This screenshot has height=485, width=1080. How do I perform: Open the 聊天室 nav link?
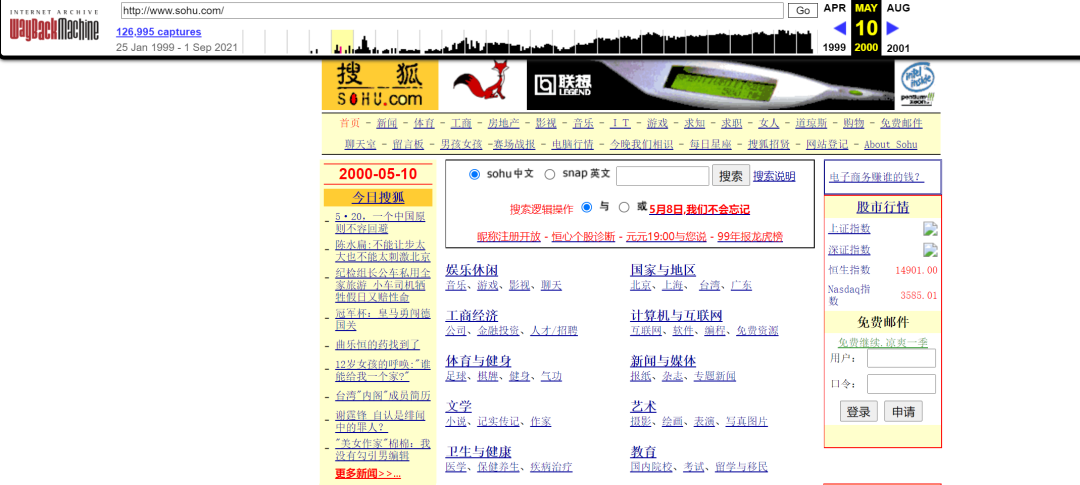coord(360,145)
